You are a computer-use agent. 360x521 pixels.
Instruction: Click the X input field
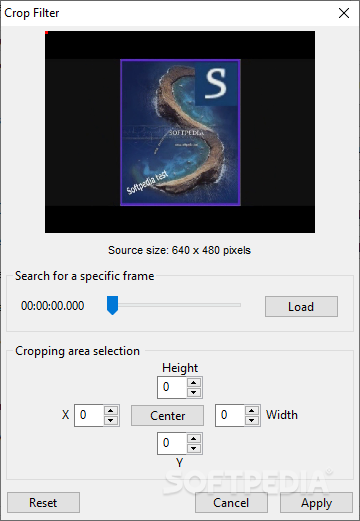[89, 415]
